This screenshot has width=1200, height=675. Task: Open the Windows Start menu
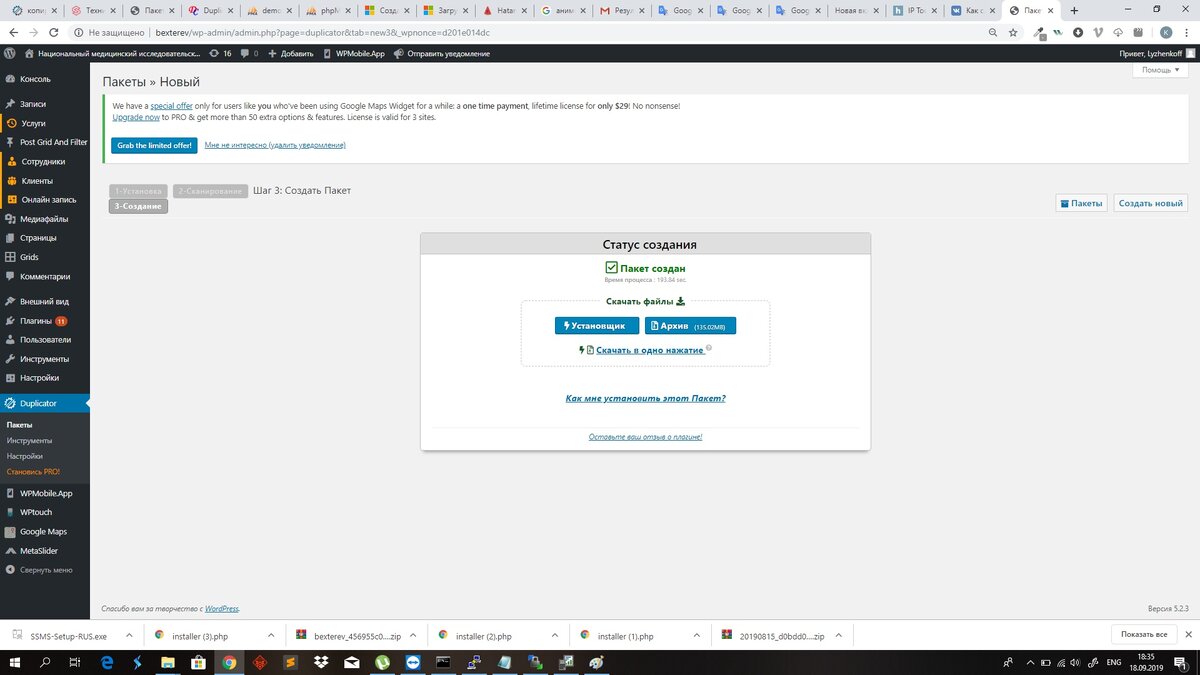pos(14,662)
